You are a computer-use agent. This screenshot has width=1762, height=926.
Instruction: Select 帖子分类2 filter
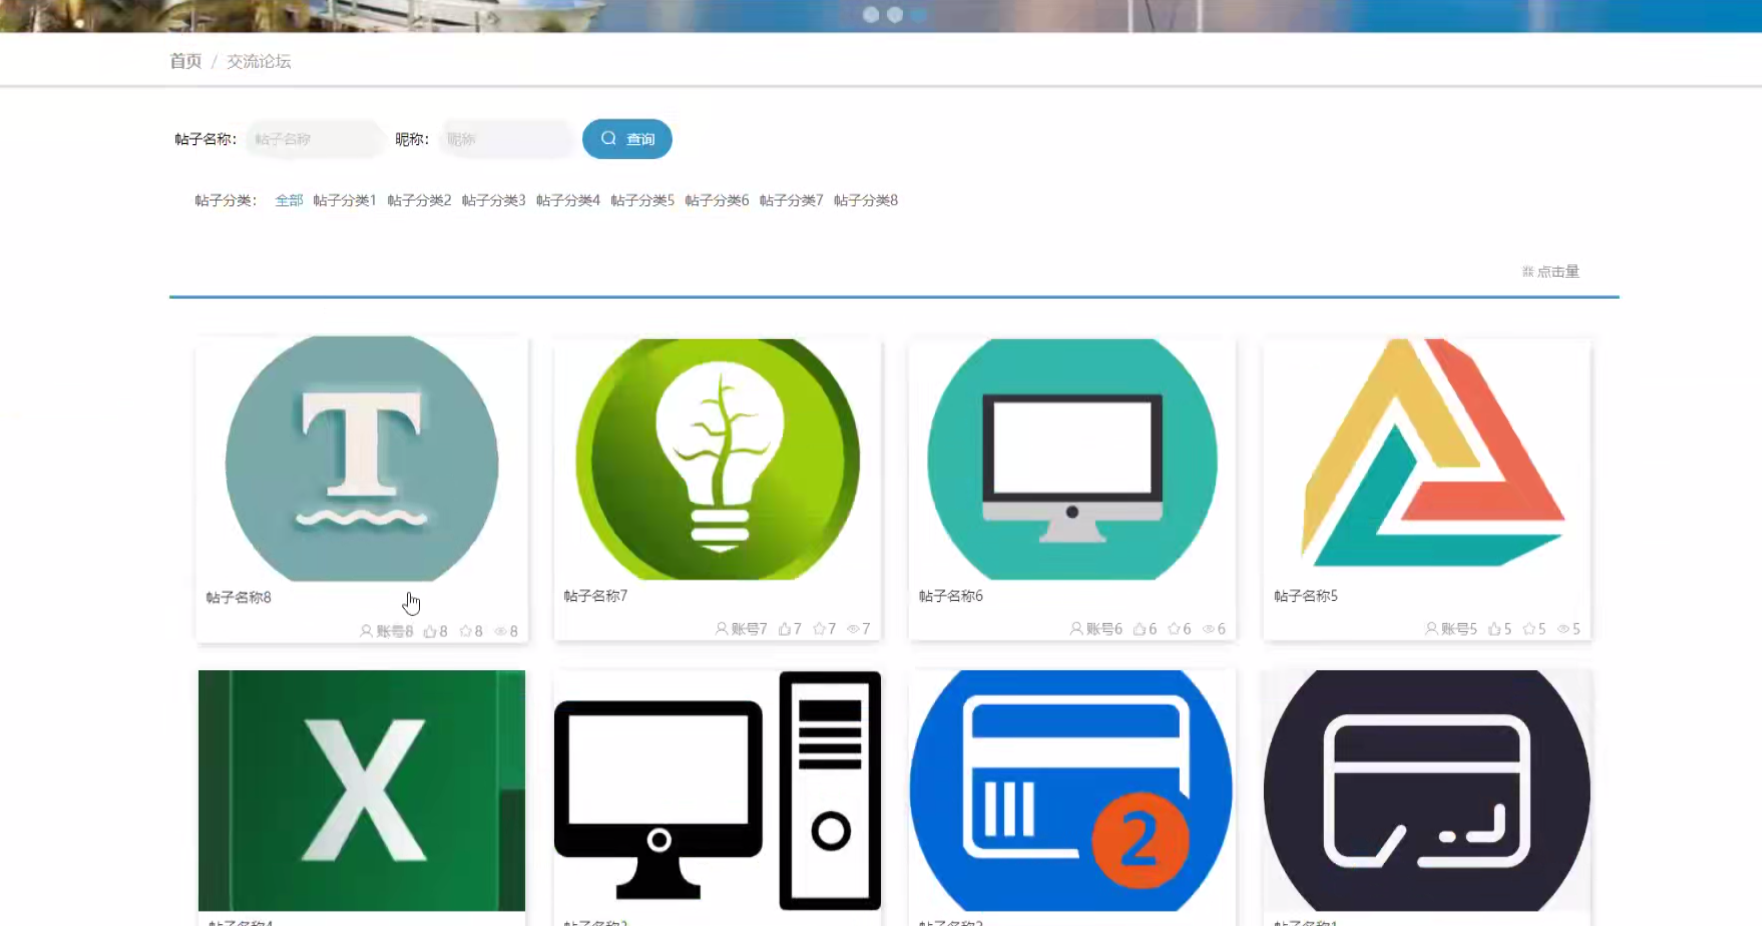point(419,200)
